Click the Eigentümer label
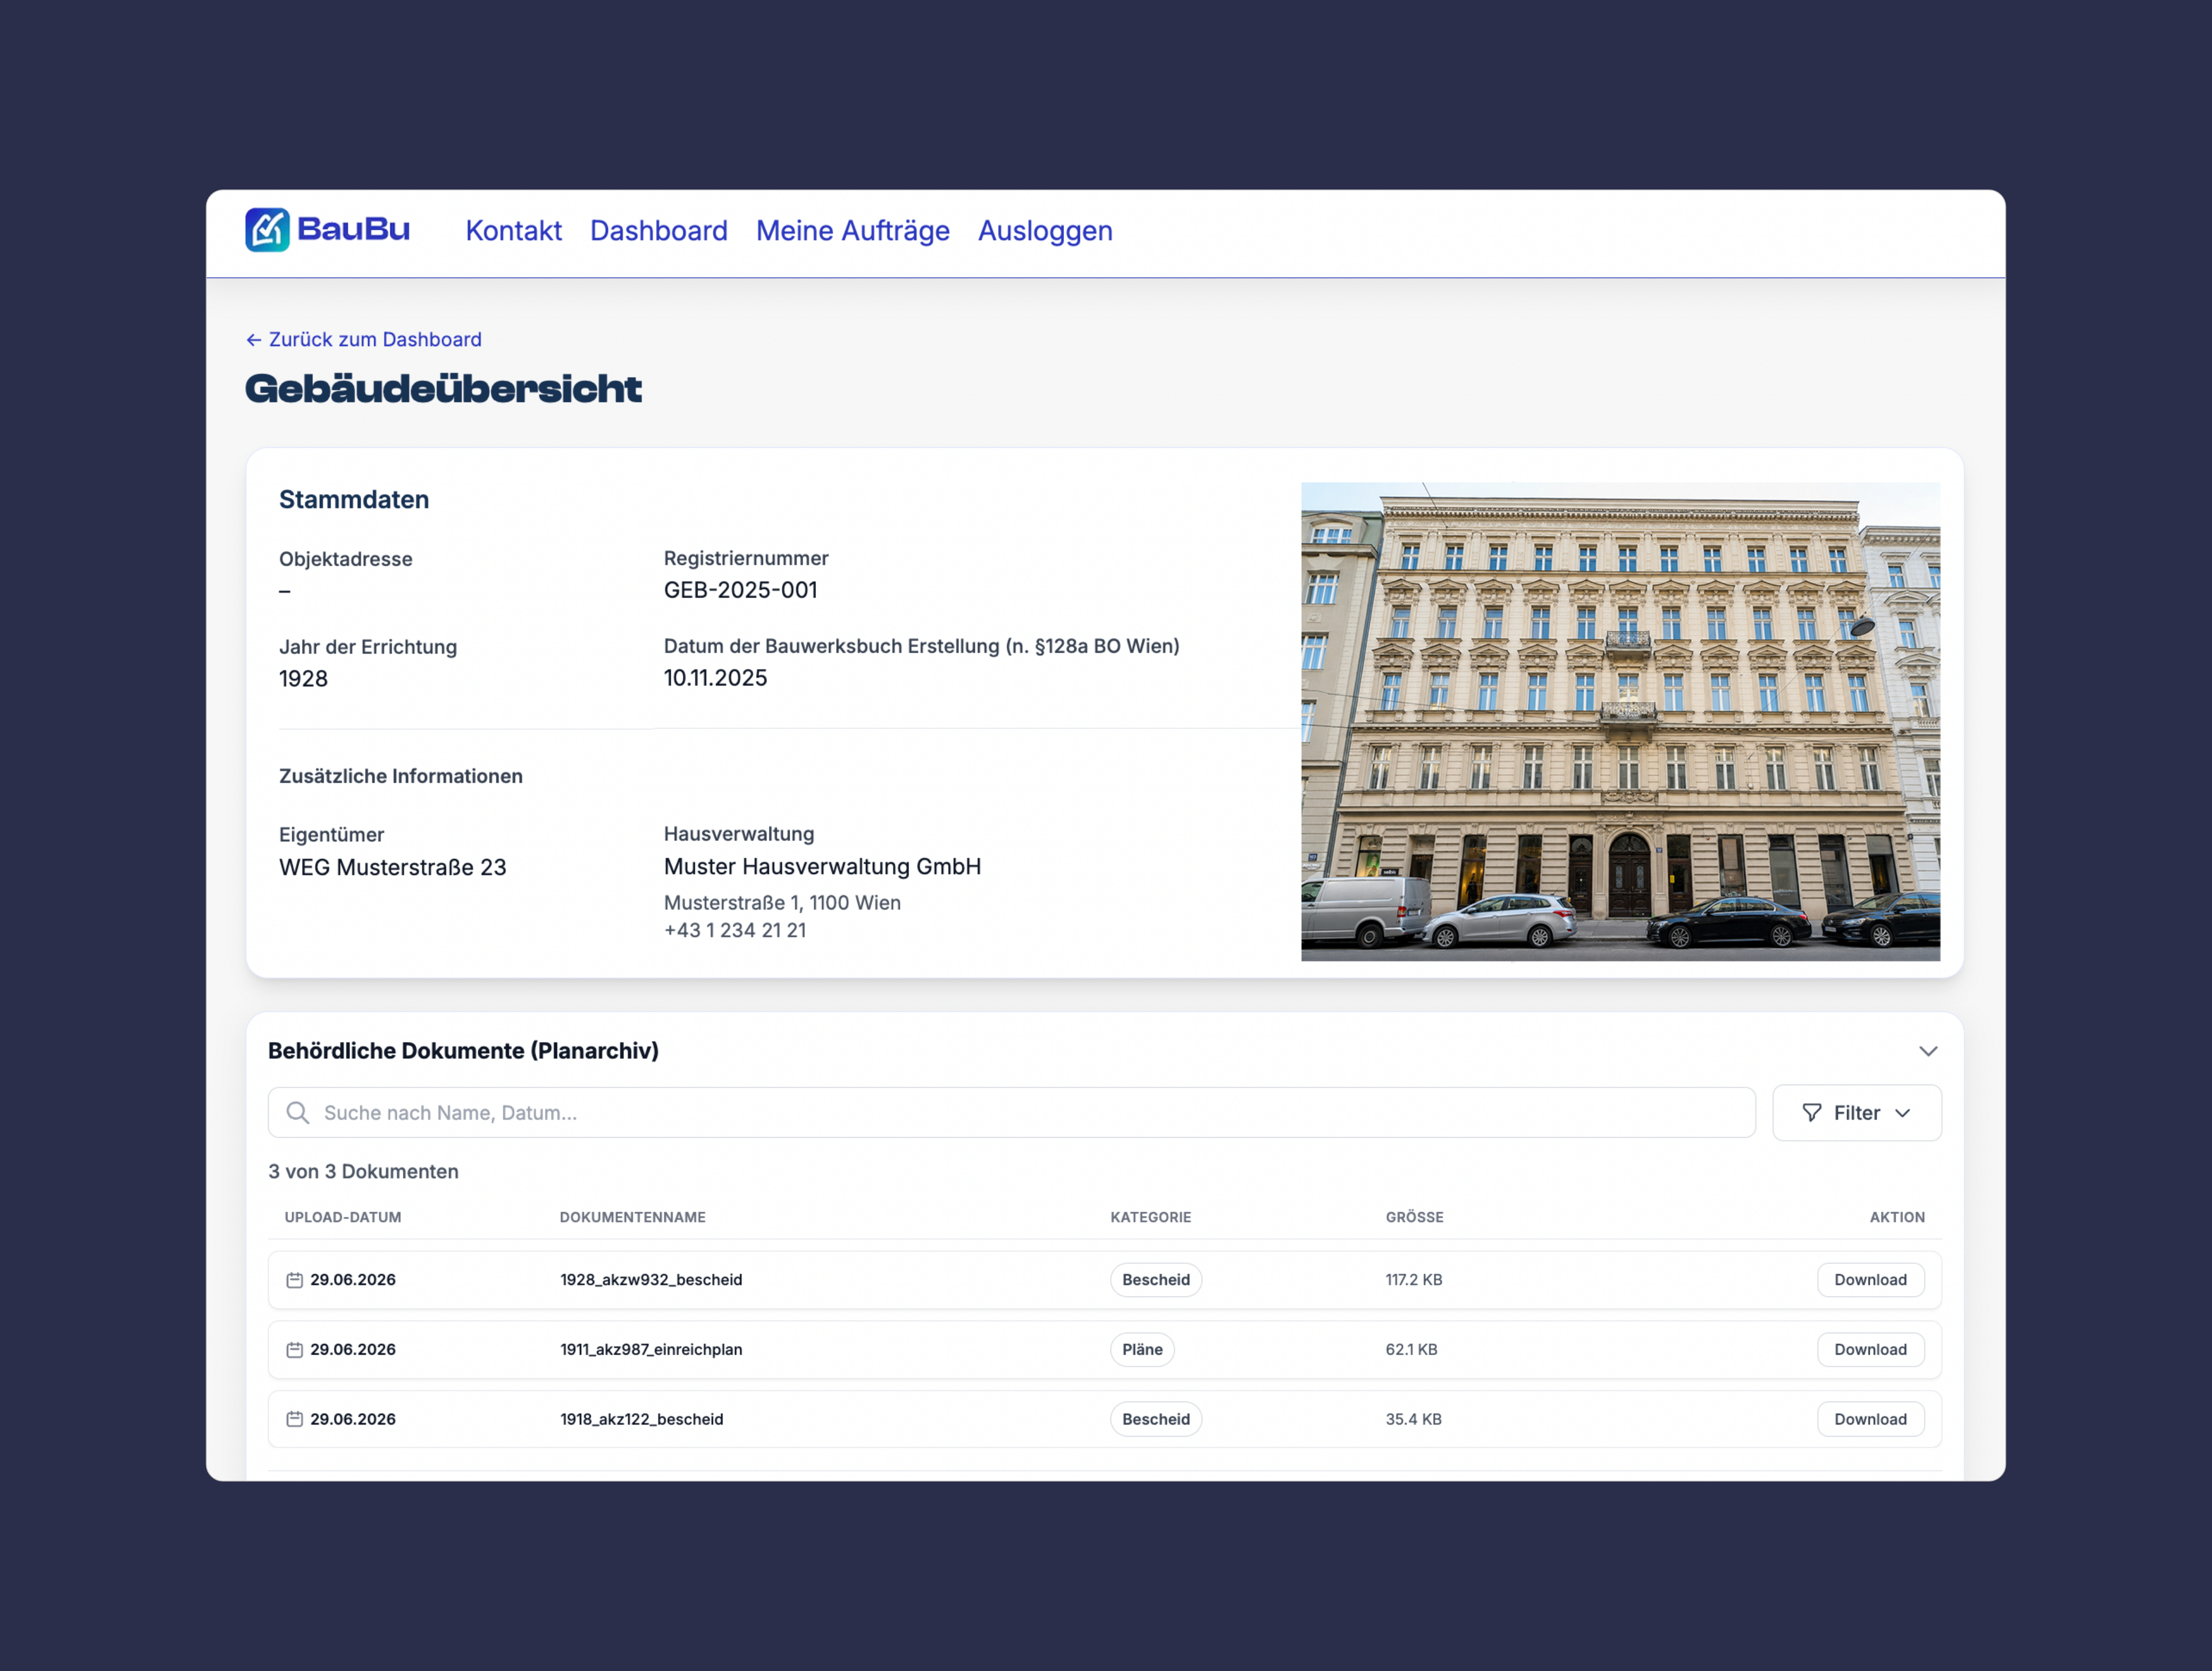 332,835
